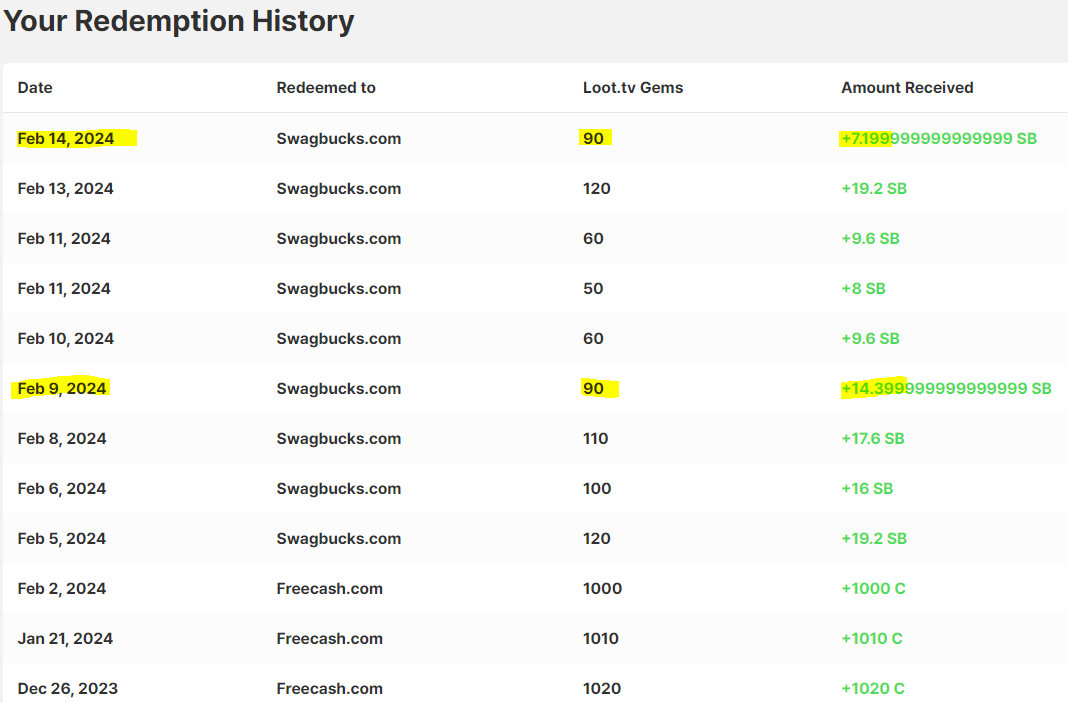
Task: Click the "Date" column header
Action: (35, 88)
